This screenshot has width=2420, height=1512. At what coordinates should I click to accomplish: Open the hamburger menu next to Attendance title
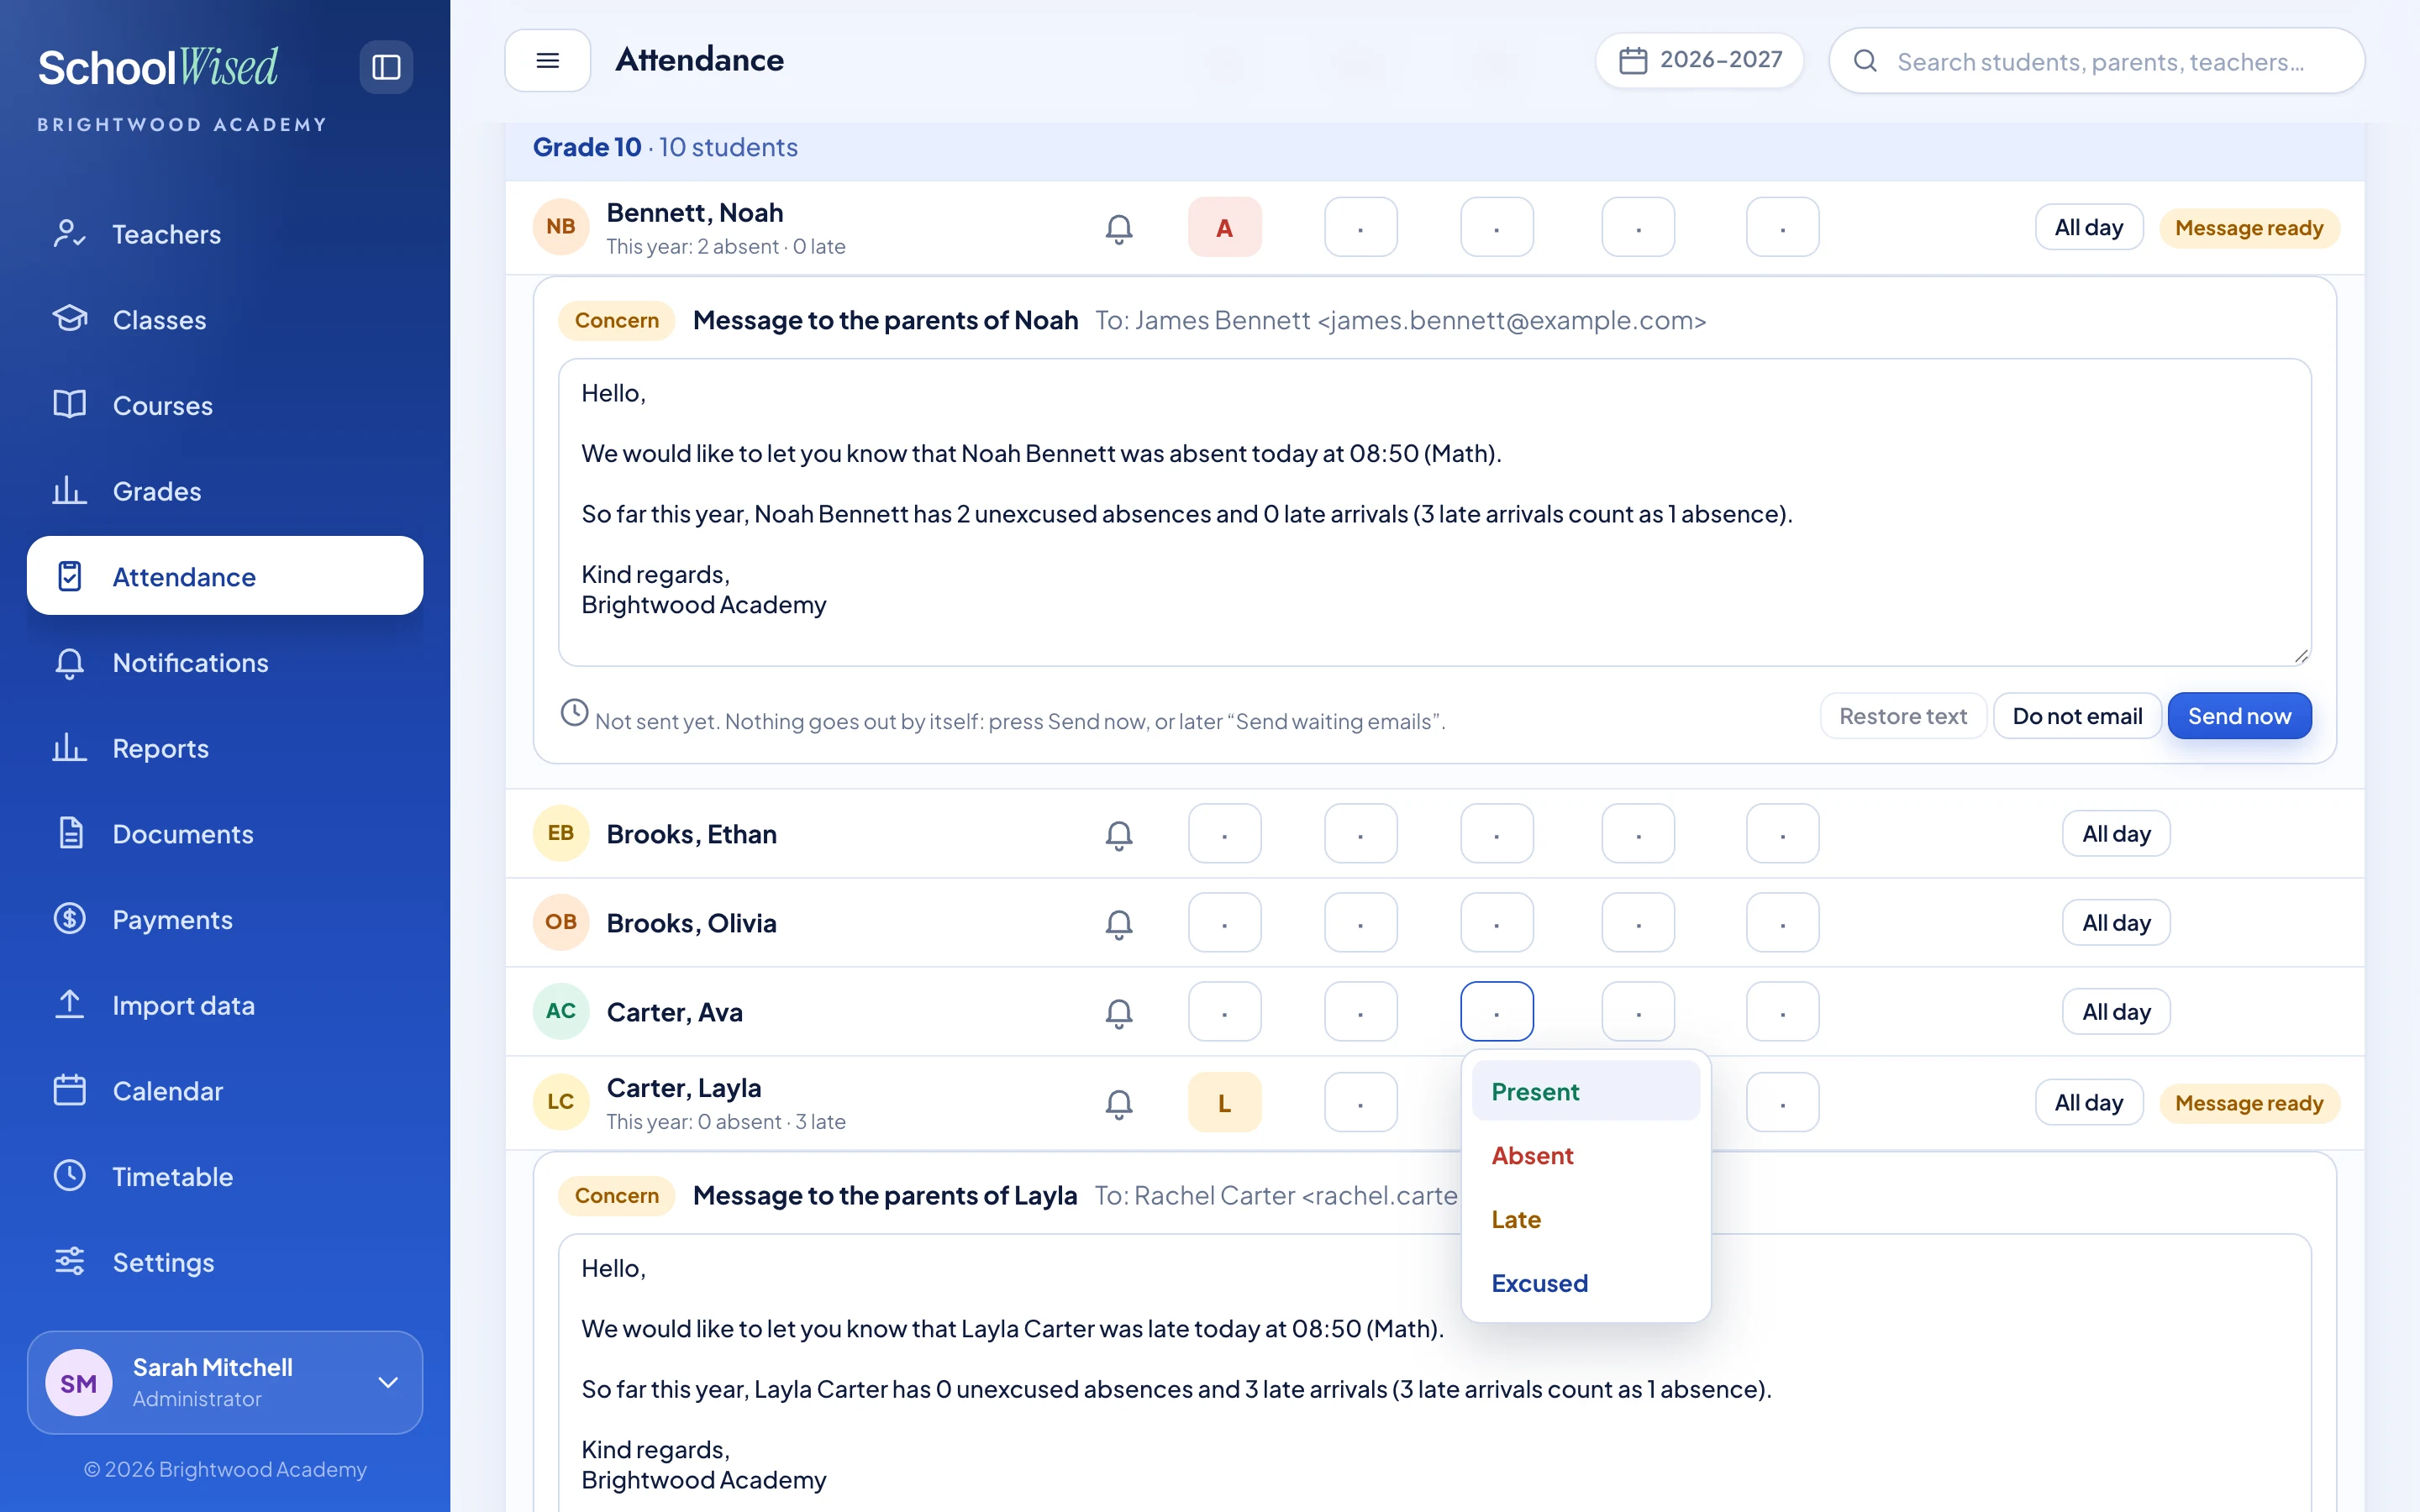pyautogui.click(x=547, y=60)
